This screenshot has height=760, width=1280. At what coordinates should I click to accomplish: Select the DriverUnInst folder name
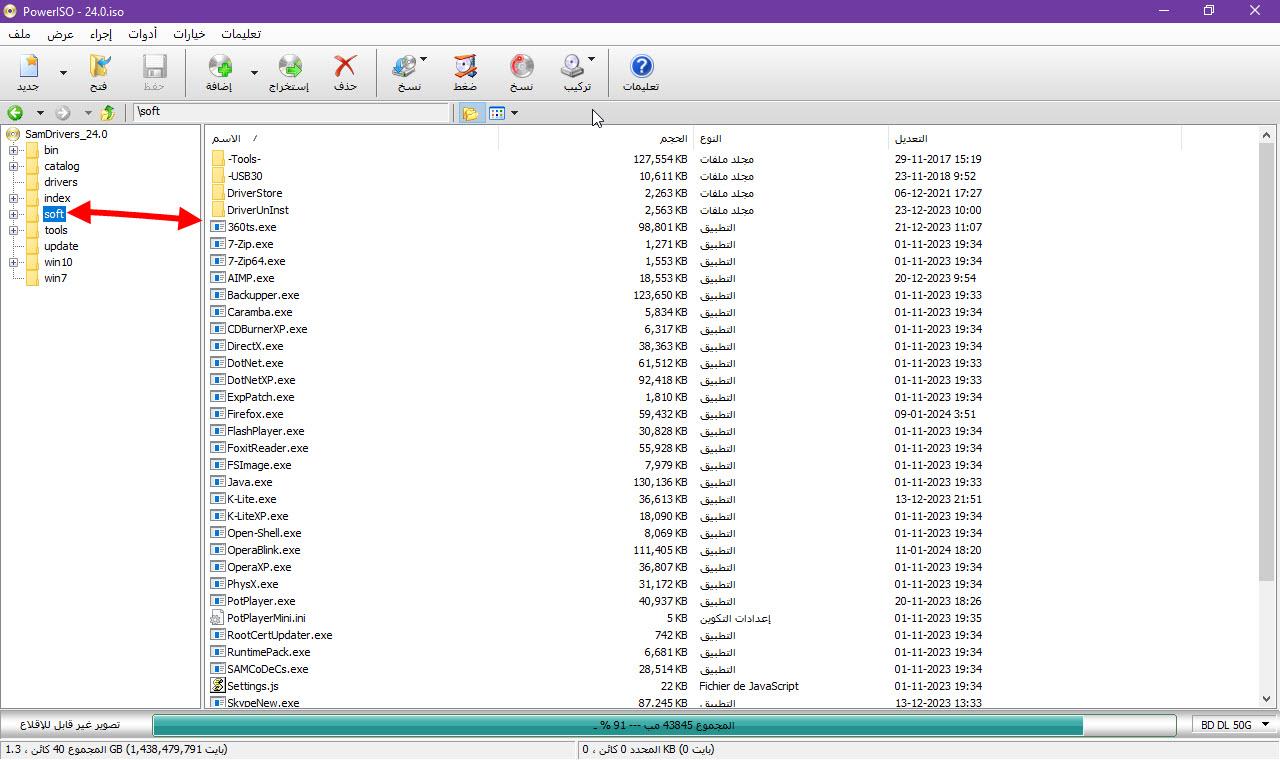click(x=258, y=210)
